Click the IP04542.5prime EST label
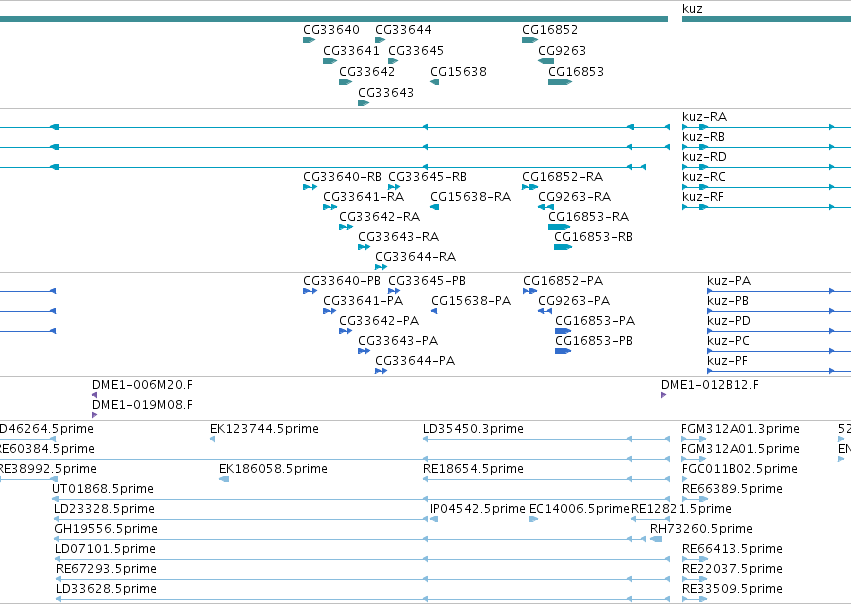 (478, 510)
